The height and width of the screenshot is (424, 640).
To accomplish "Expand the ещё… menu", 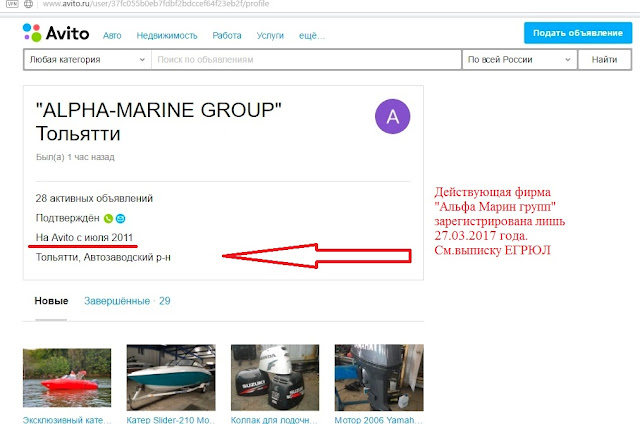I will (x=312, y=36).
